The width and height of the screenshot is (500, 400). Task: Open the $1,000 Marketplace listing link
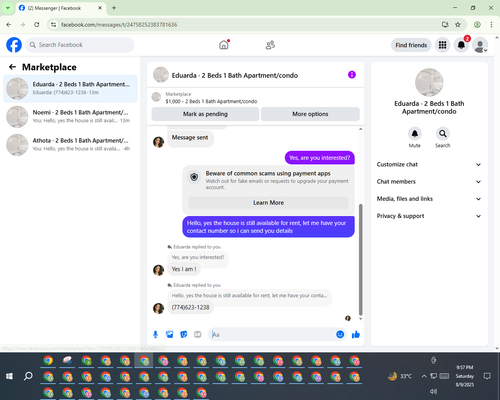pyautogui.click(x=211, y=101)
